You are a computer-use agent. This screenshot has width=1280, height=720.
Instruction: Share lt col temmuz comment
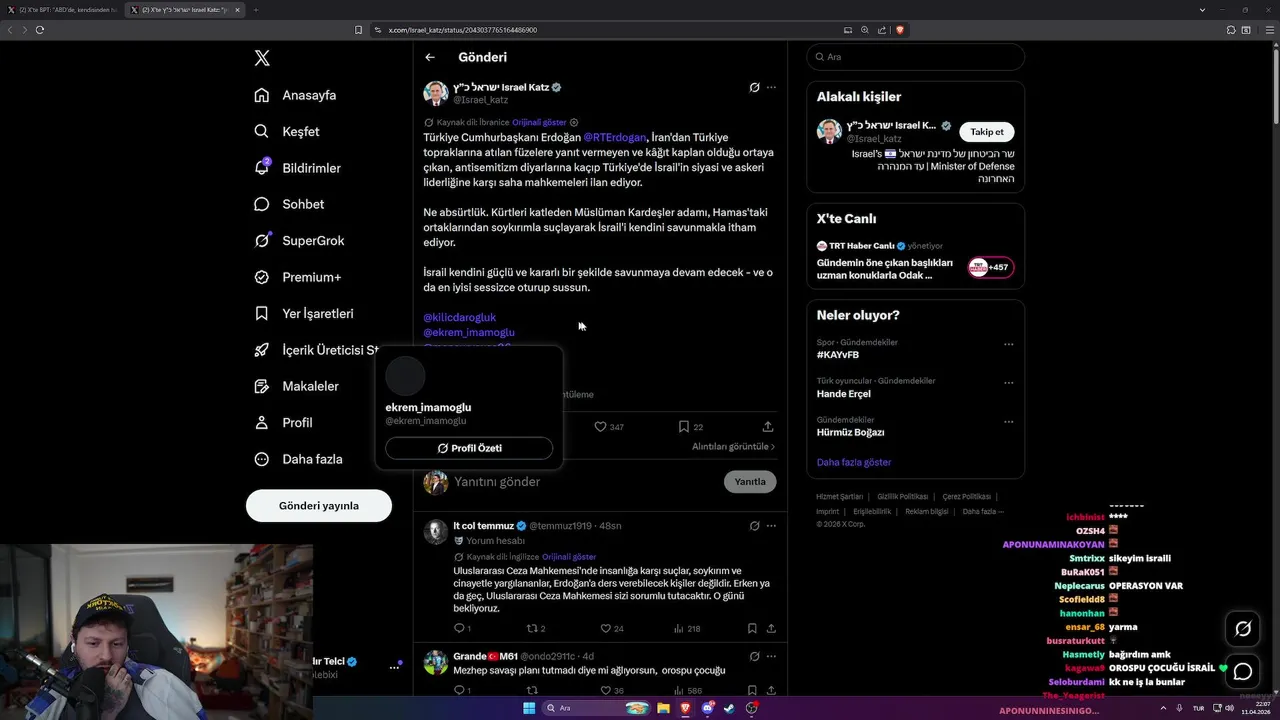point(771,629)
